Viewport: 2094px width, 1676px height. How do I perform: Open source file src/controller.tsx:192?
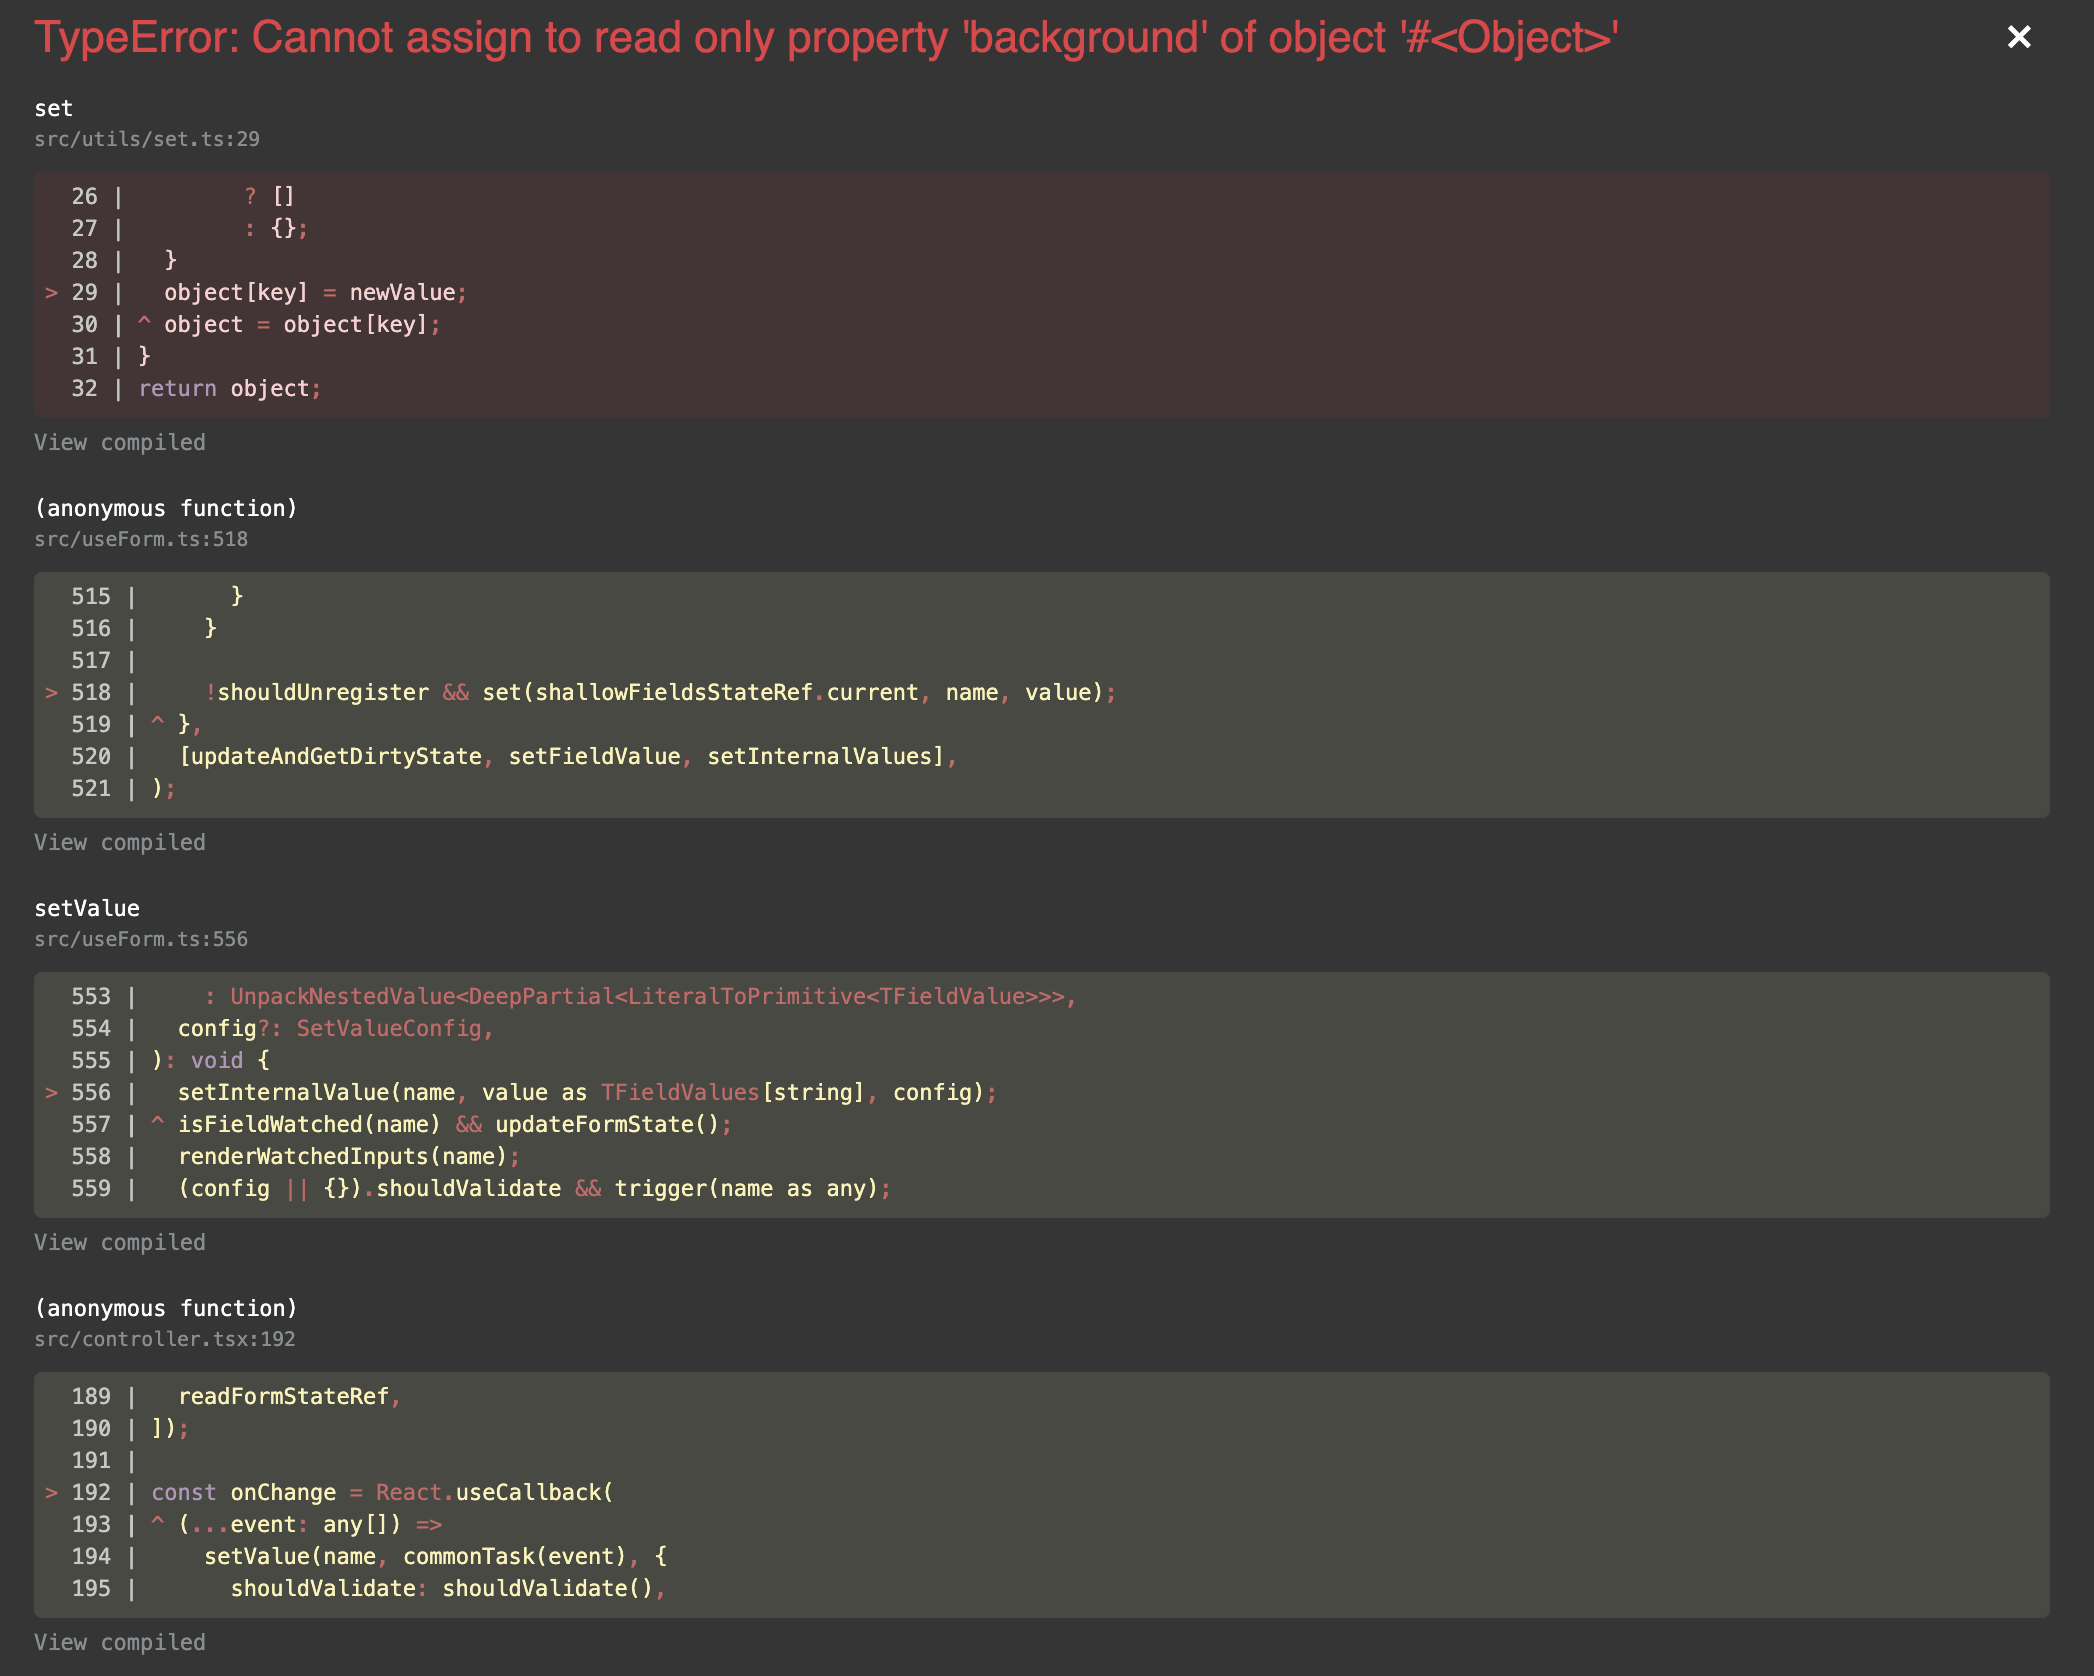pos(164,1338)
